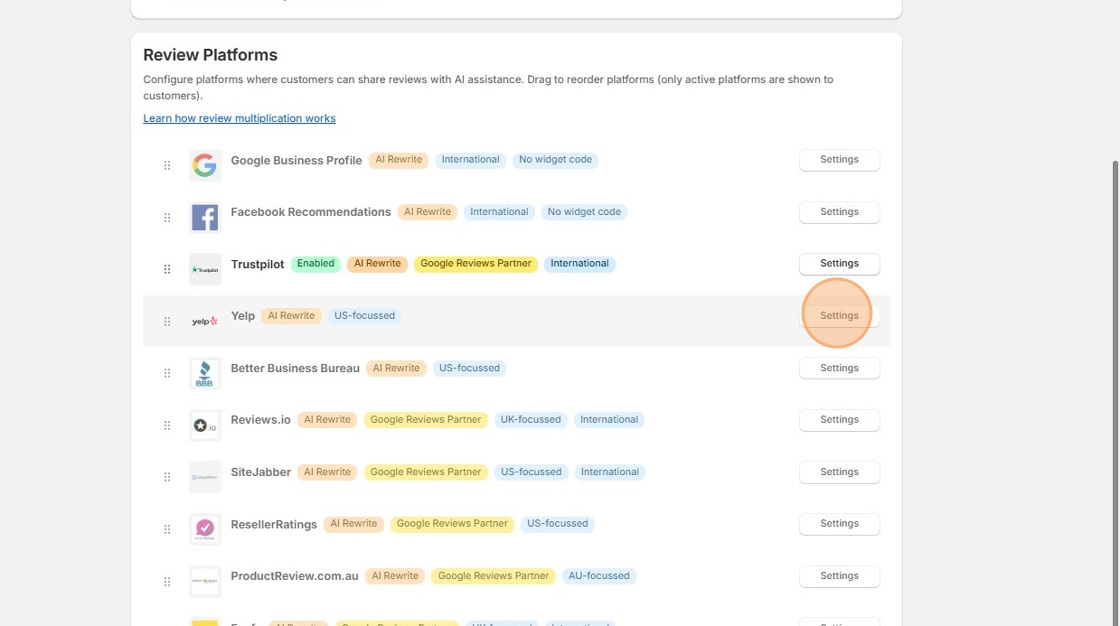Open Settings for Google Business Profile
This screenshot has width=1120, height=626.
[839, 160]
